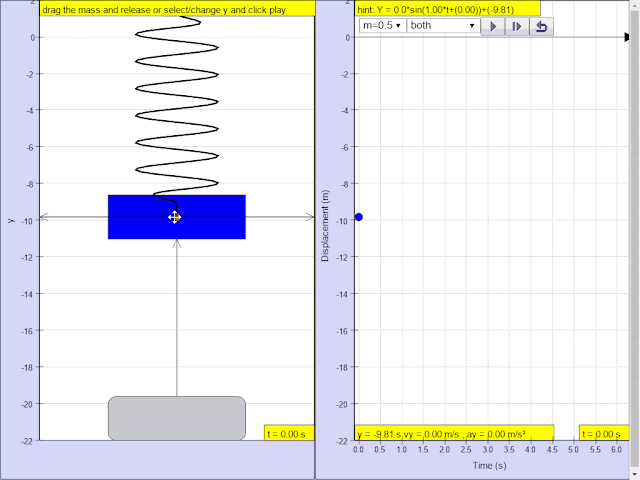The image size is (640, 480).
Task: Click the move-cursor handle on the mass
Action: tap(175, 217)
